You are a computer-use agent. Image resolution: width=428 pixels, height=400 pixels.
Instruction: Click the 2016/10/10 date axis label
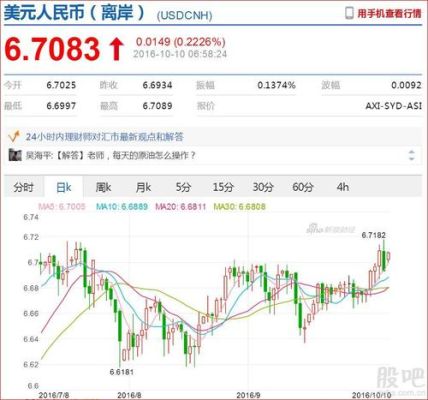click(x=371, y=395)
